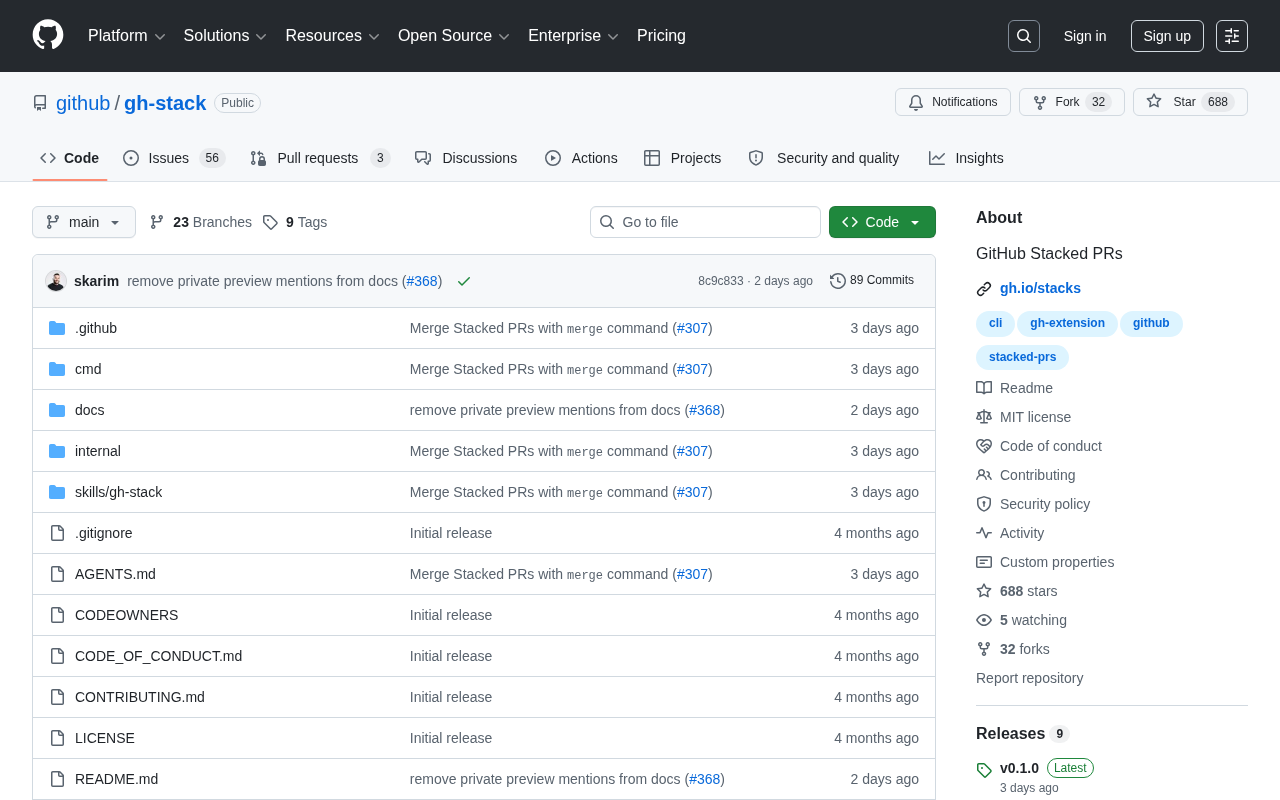Image resolution: width=1280 pixels, height=800 pixels.
Task: Expand the Solutions menu
Action: tap(225, 36)
